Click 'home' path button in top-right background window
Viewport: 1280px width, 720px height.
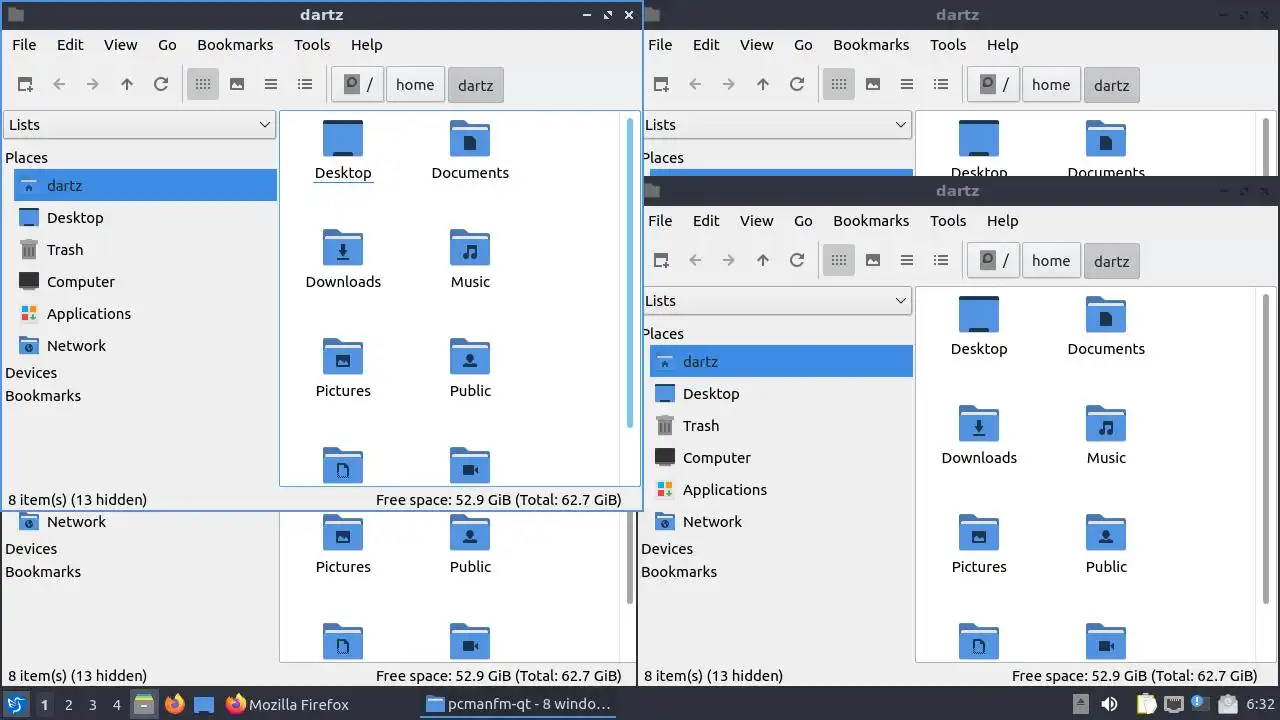1051,85
